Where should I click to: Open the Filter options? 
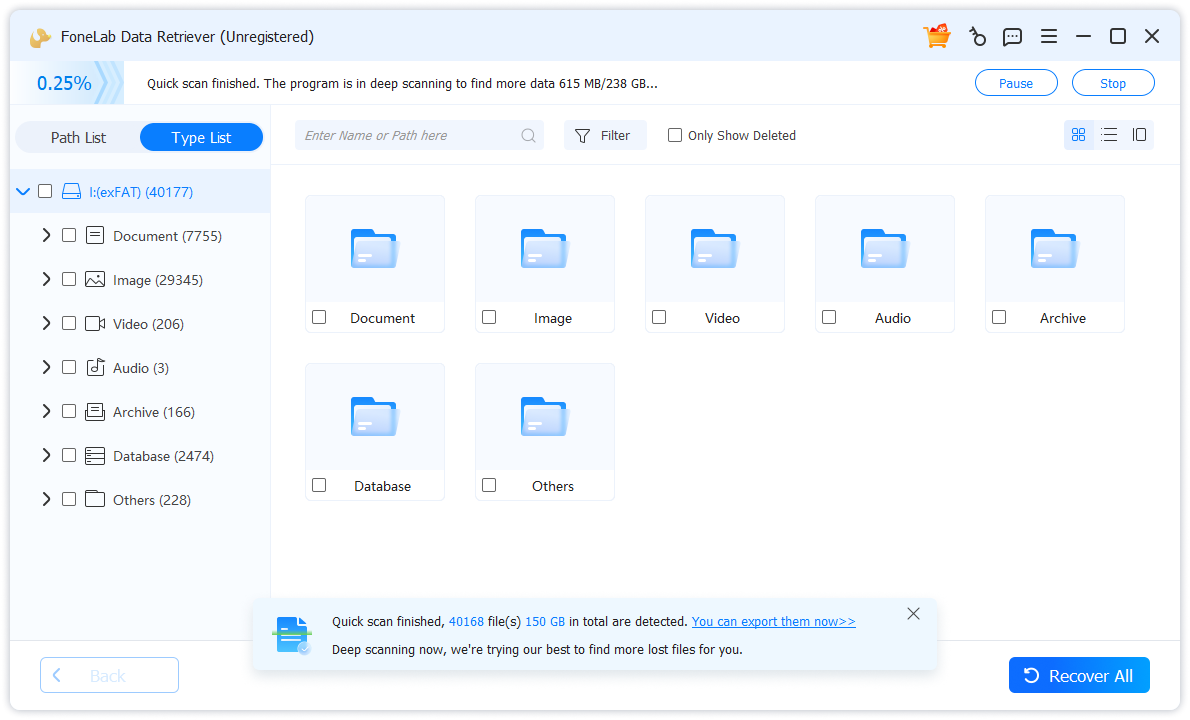click(605, 134)
